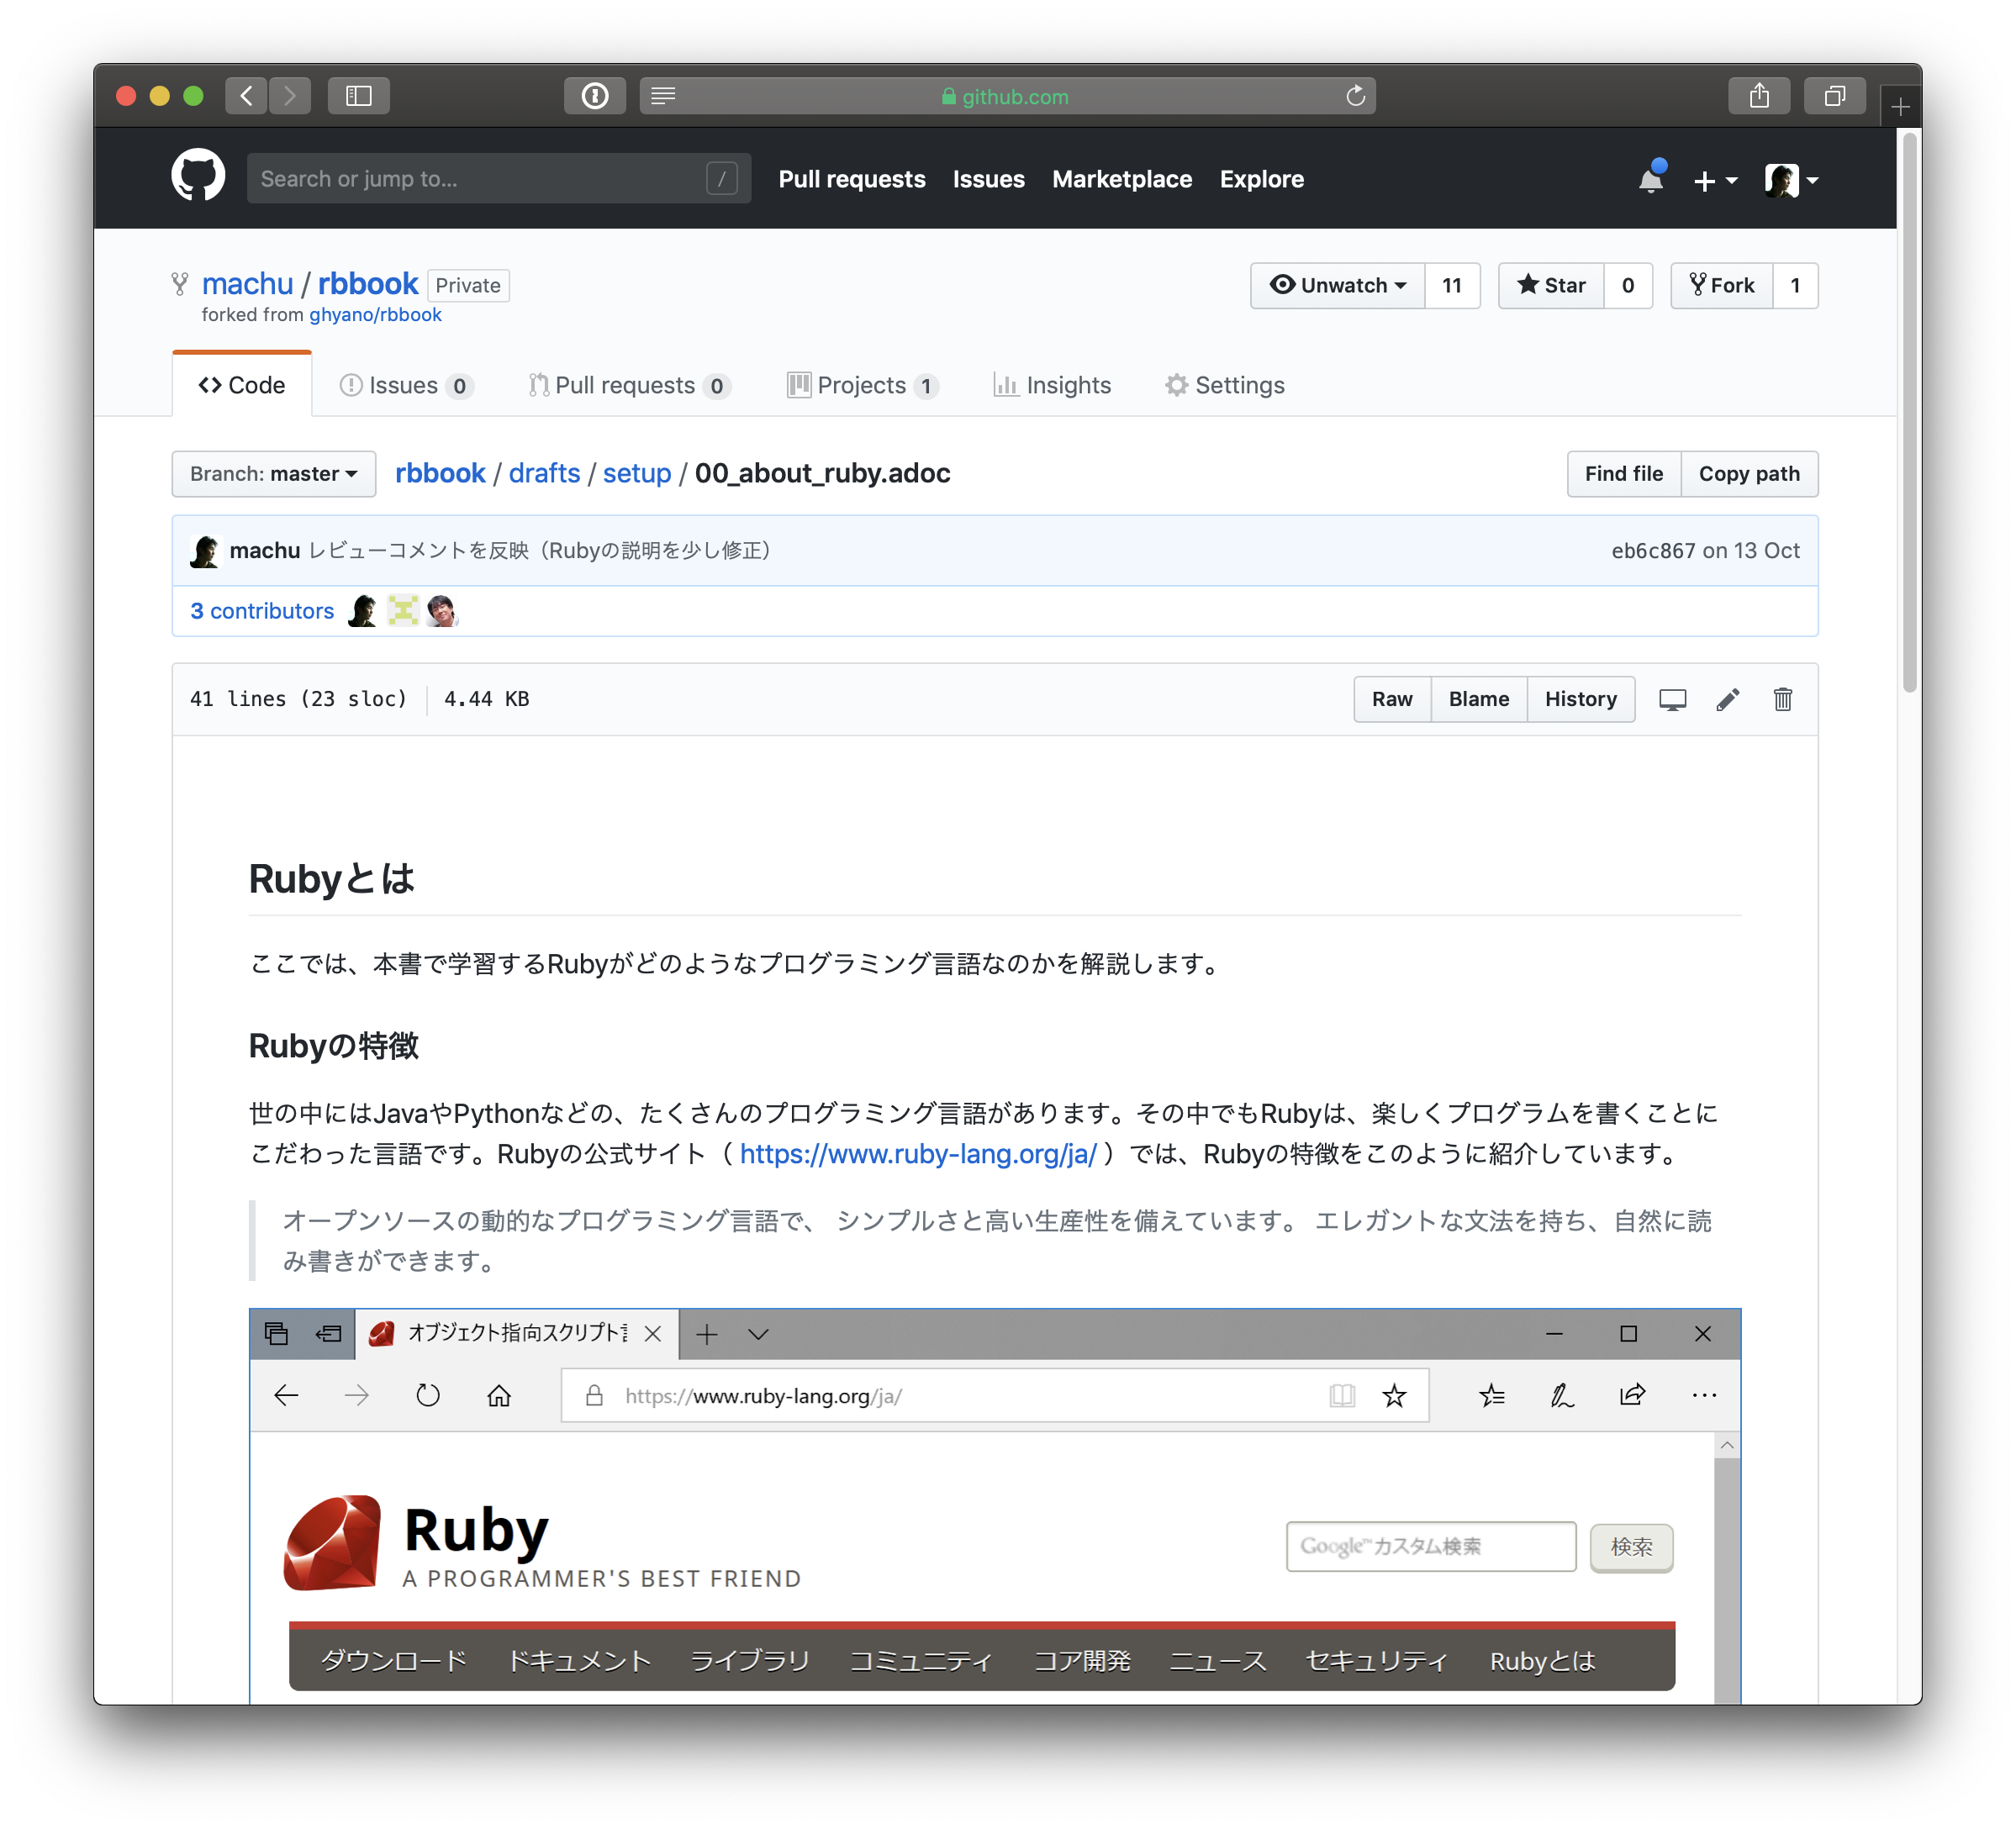This screenshot has width=2016, height=1829.
Task: Open file in GitHub Desktop icon
Action: (x=1673, y=700)
